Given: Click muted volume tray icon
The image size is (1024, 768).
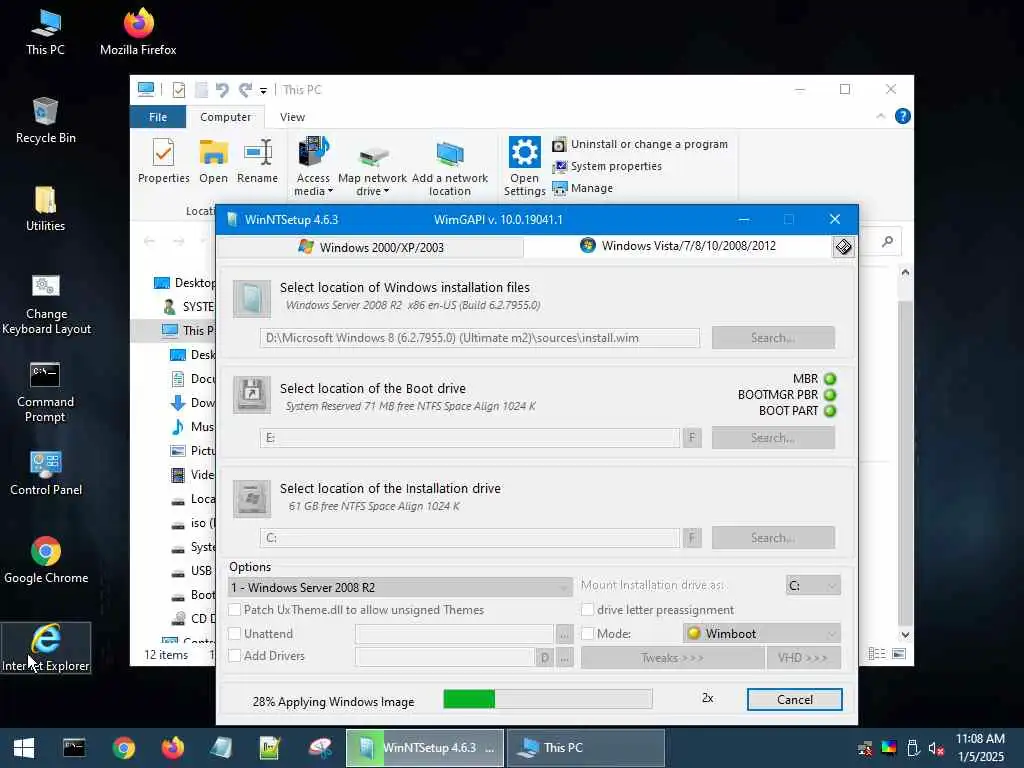Looking at the screenshot, I should [x=936, y=748].
